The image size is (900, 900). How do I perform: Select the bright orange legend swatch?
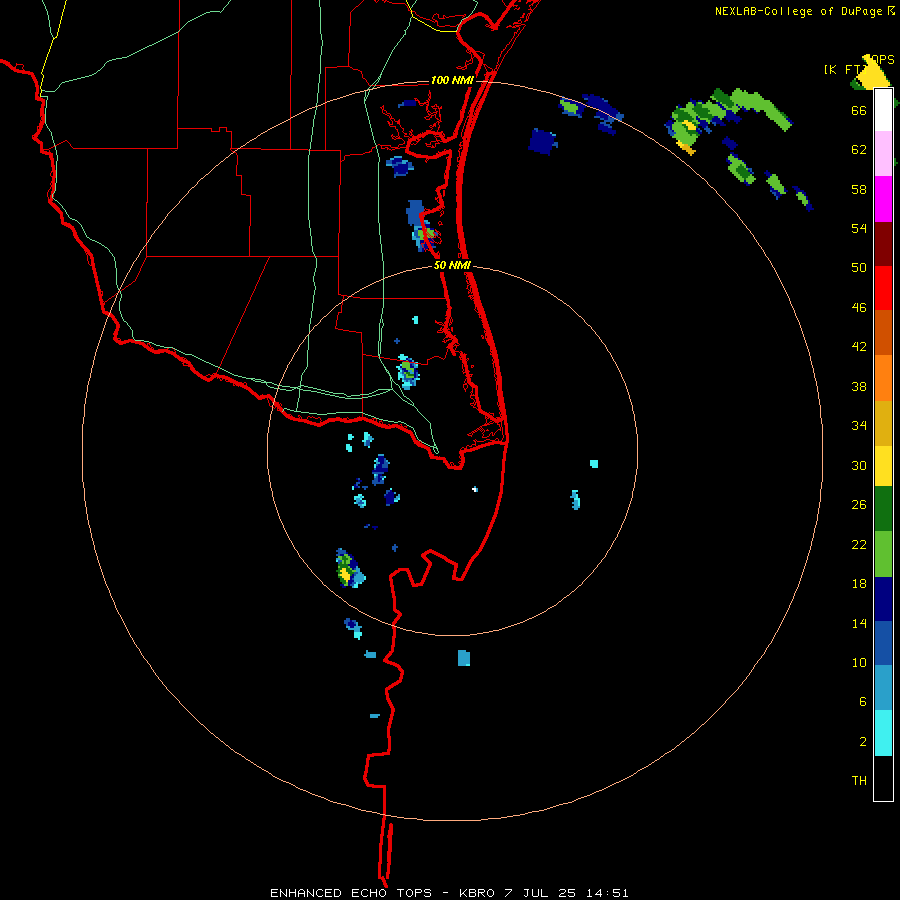(x=883, y=378)
